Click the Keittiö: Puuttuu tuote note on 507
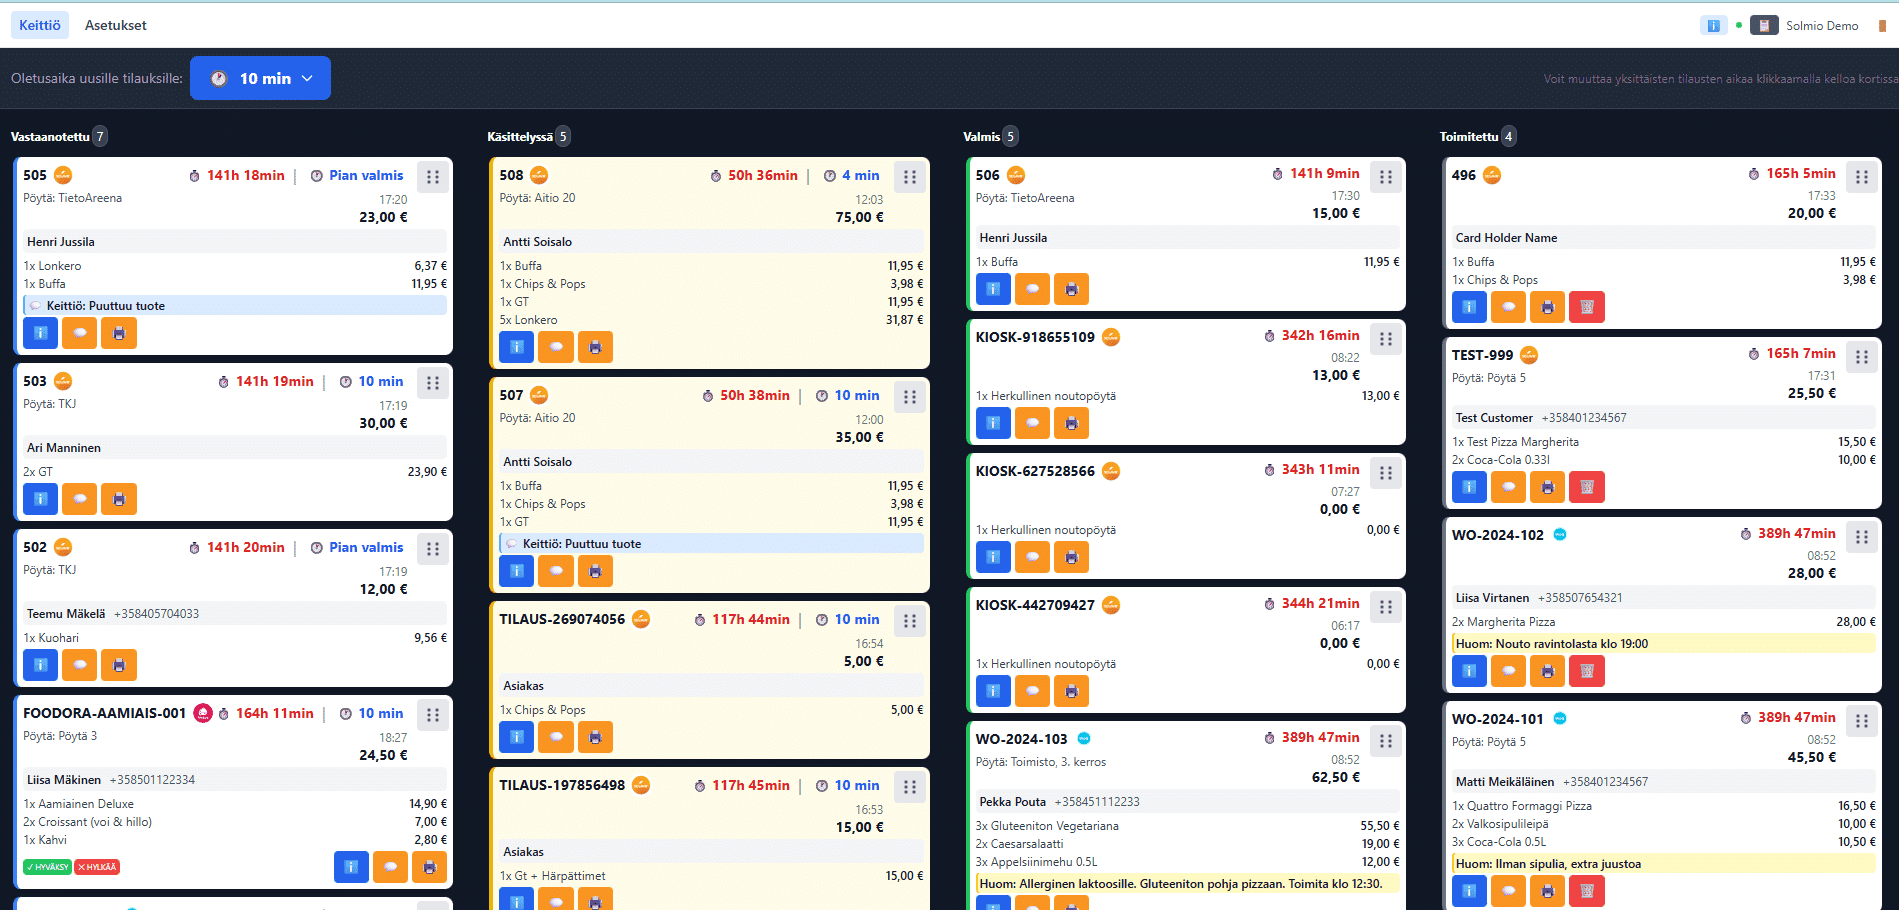1899x910 pixels. coord(711,544)
